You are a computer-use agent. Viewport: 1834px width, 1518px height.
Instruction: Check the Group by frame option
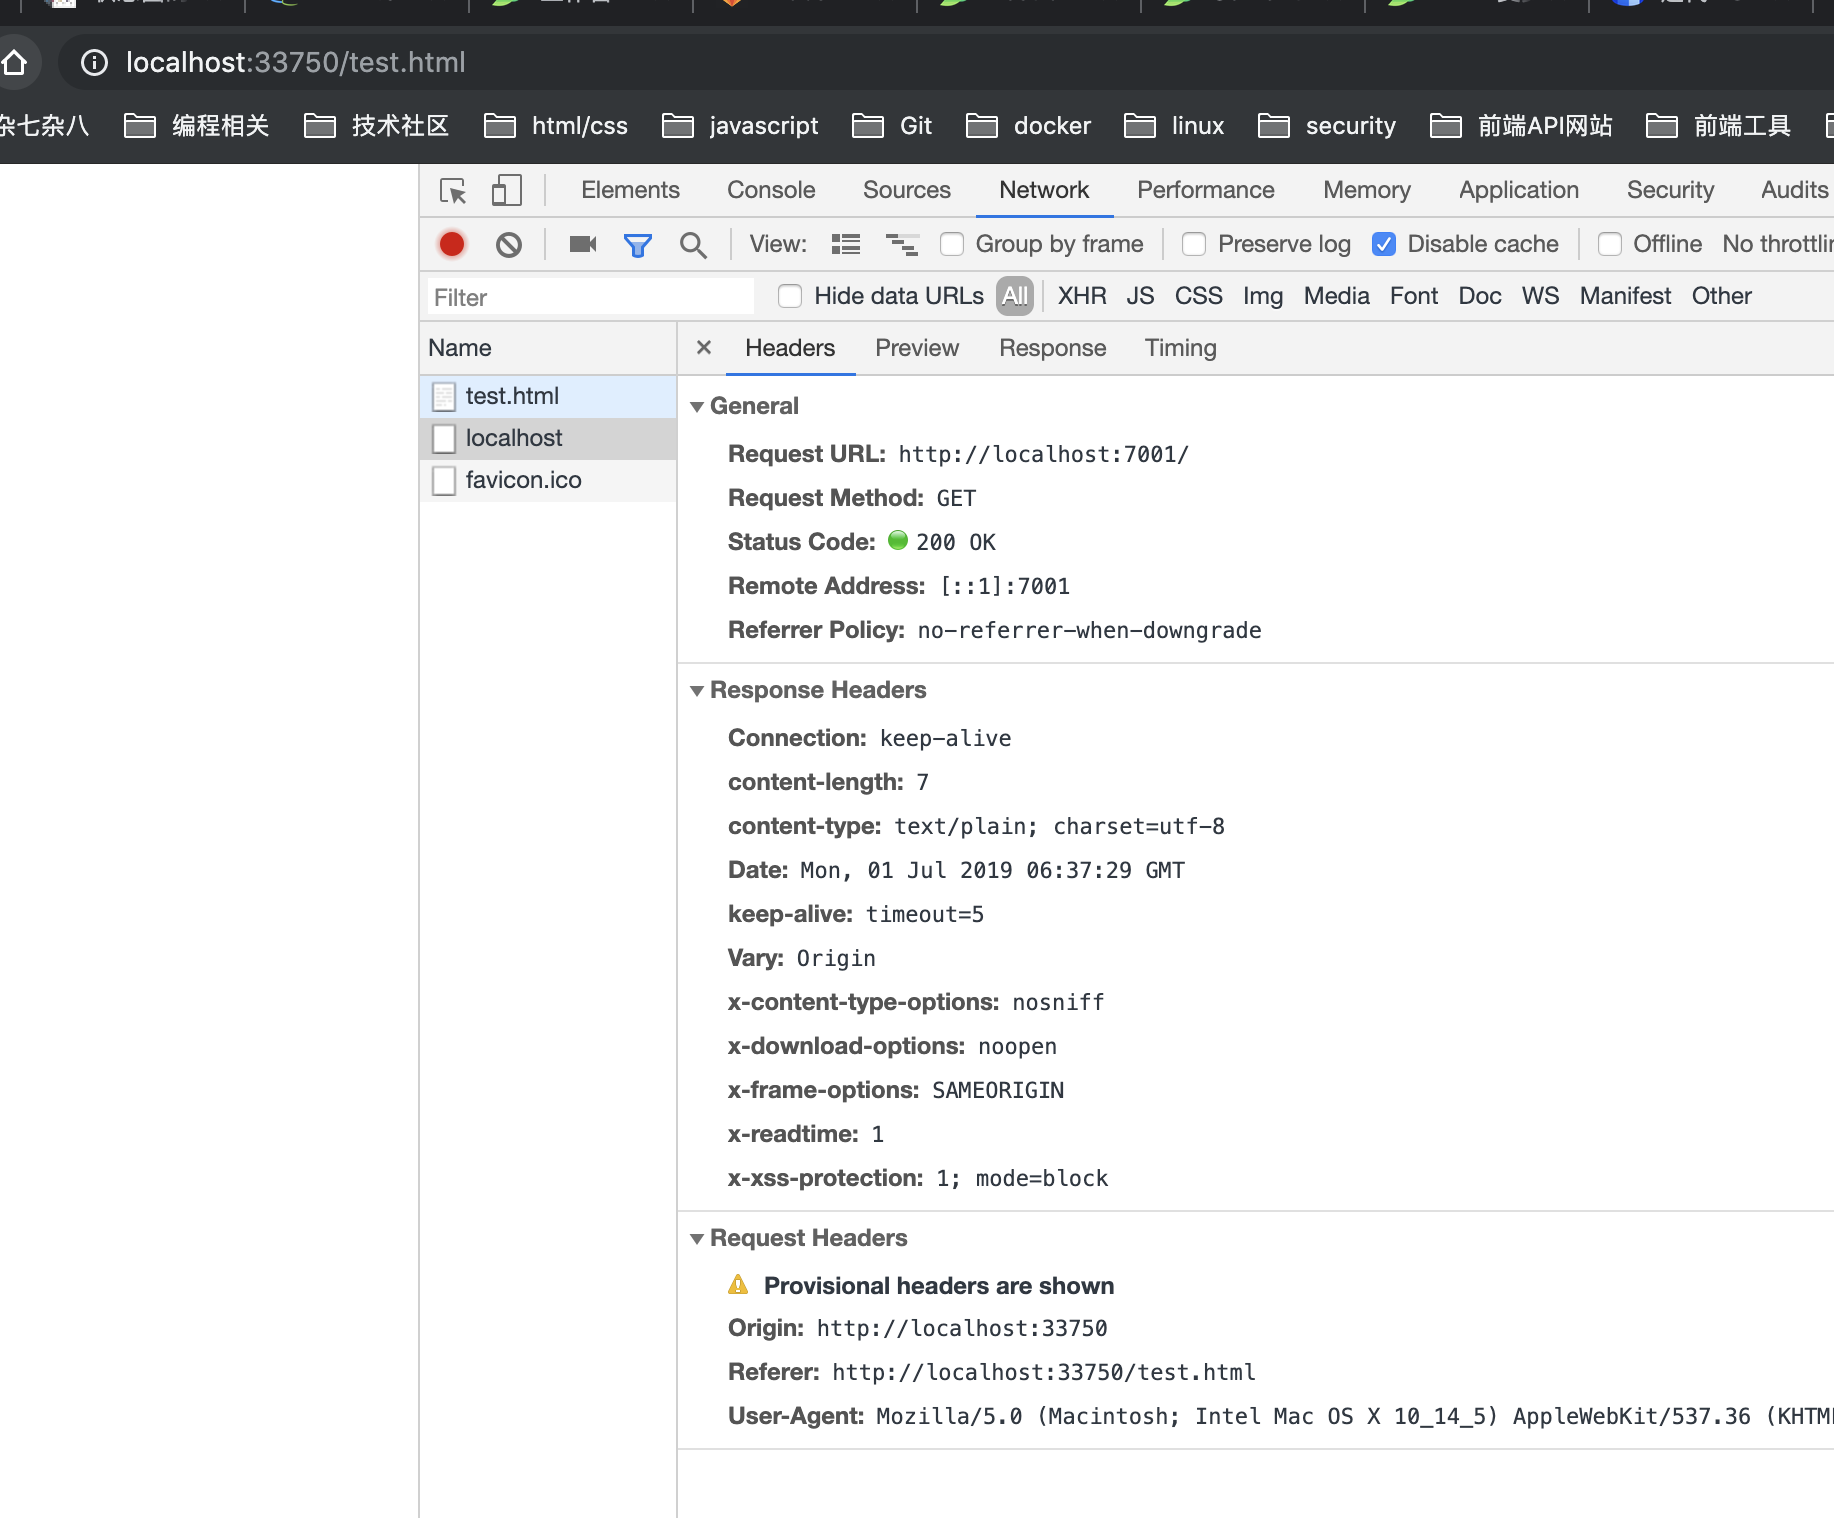951,244
